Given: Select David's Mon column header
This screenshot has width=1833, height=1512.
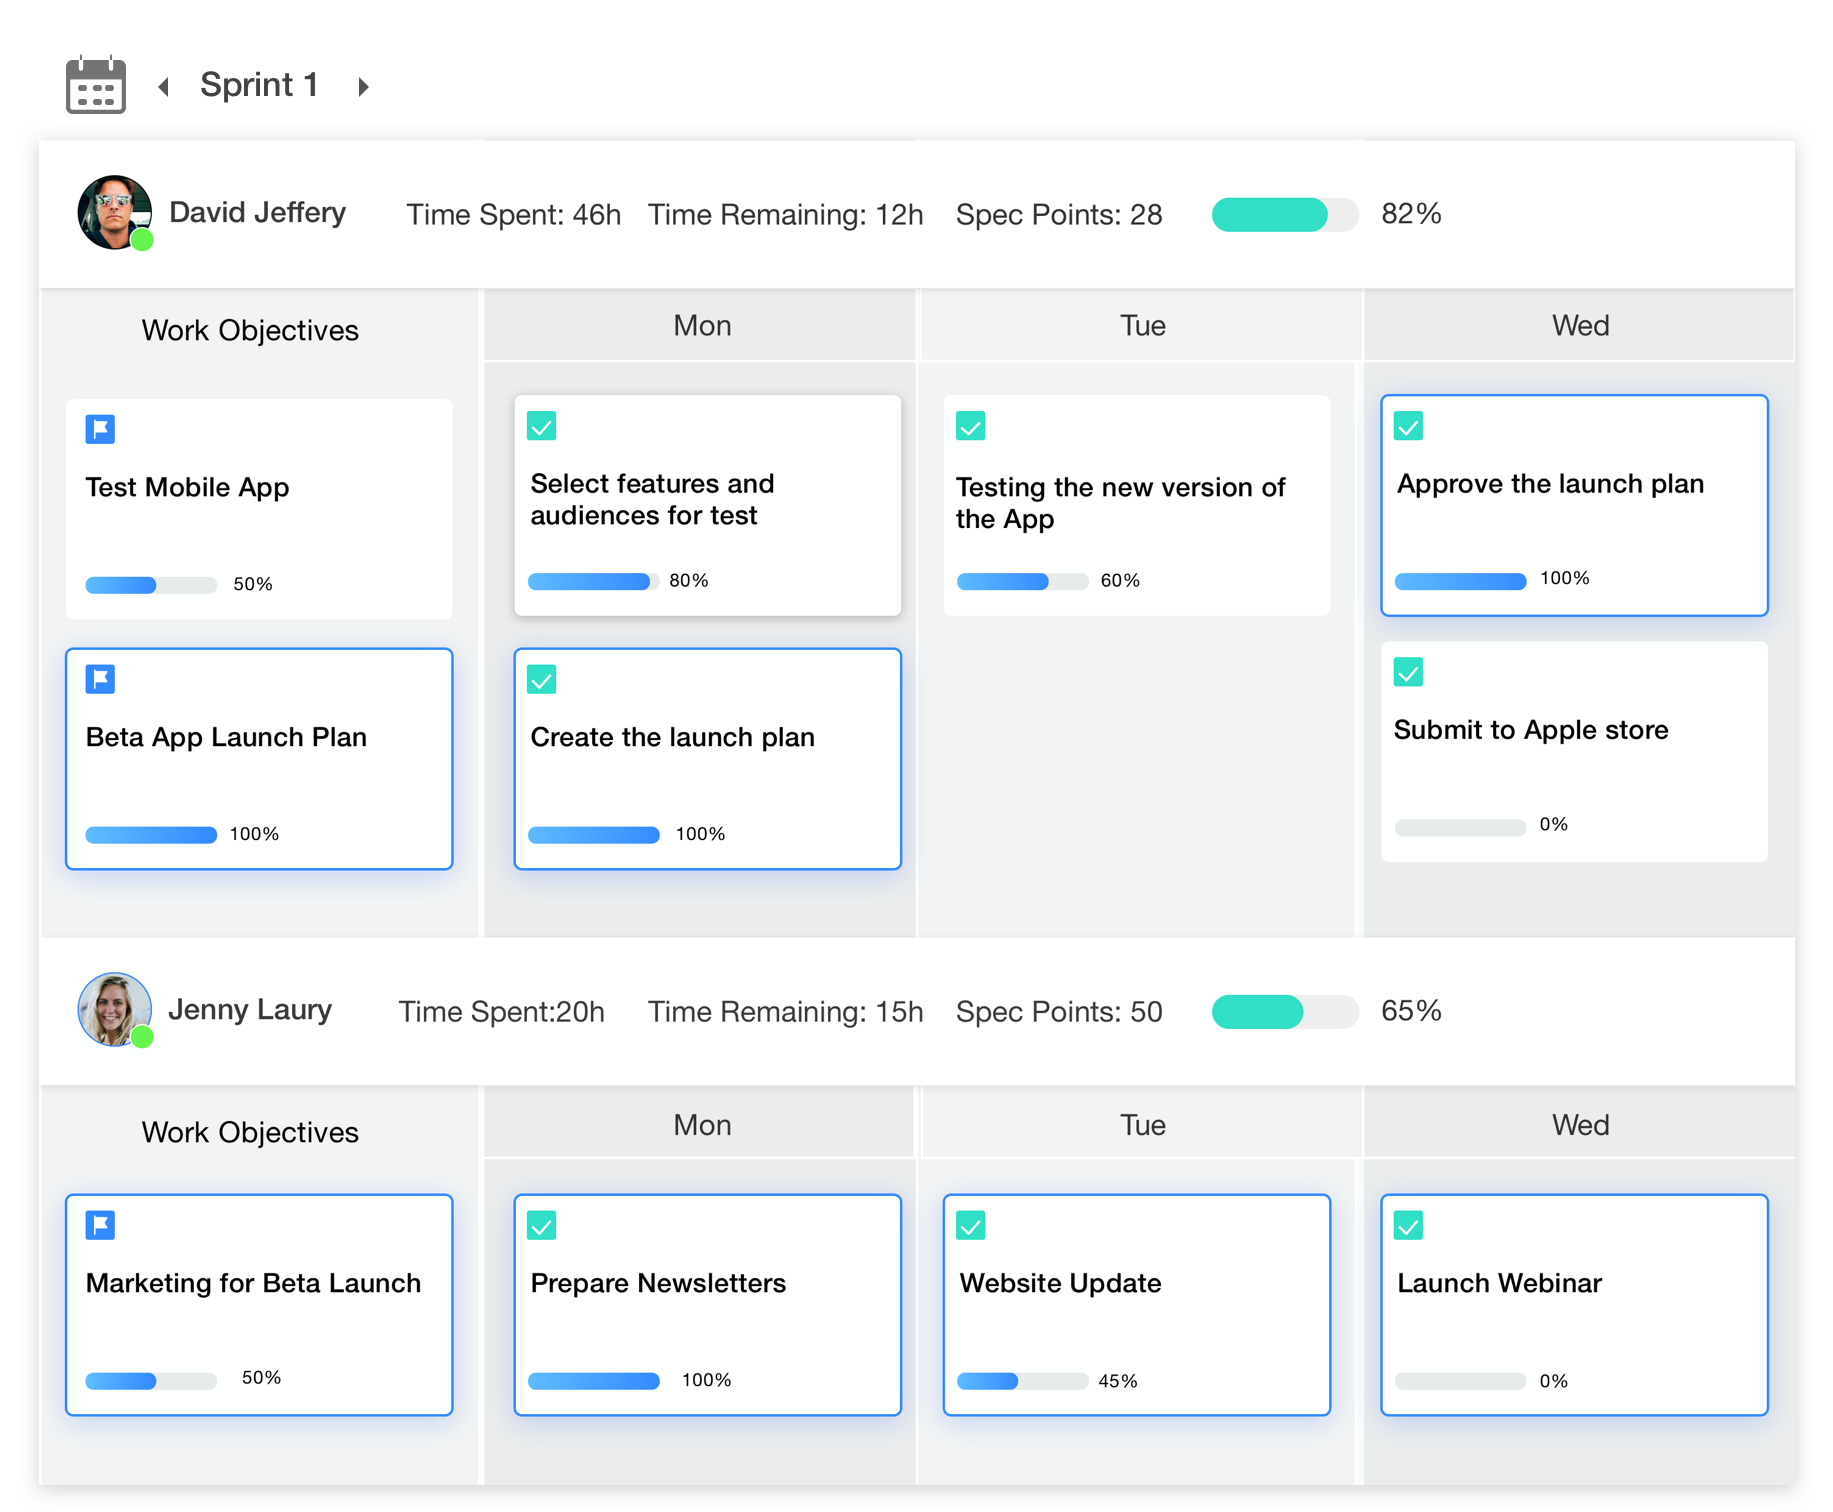Looking at the screenshot, I should 701,326.
